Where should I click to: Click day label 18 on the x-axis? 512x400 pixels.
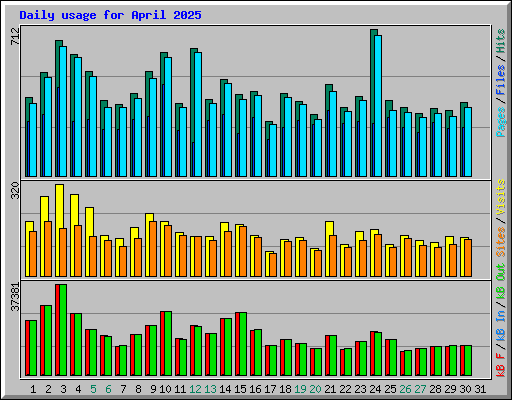coord(285,389)
